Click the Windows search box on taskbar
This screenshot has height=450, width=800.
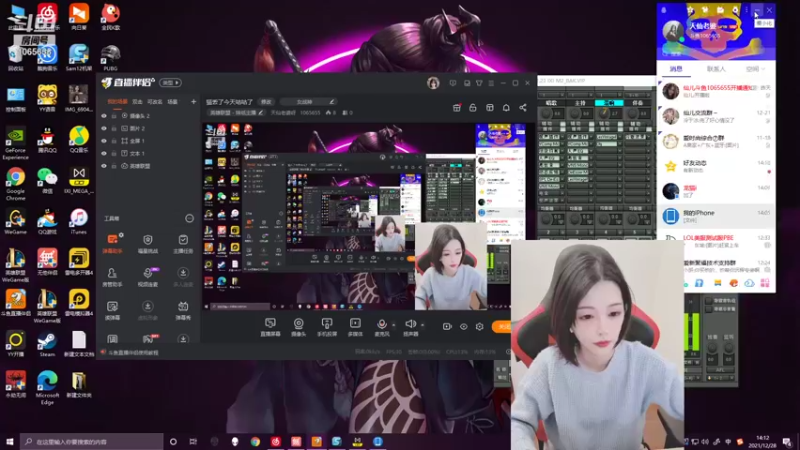[92, 441]
